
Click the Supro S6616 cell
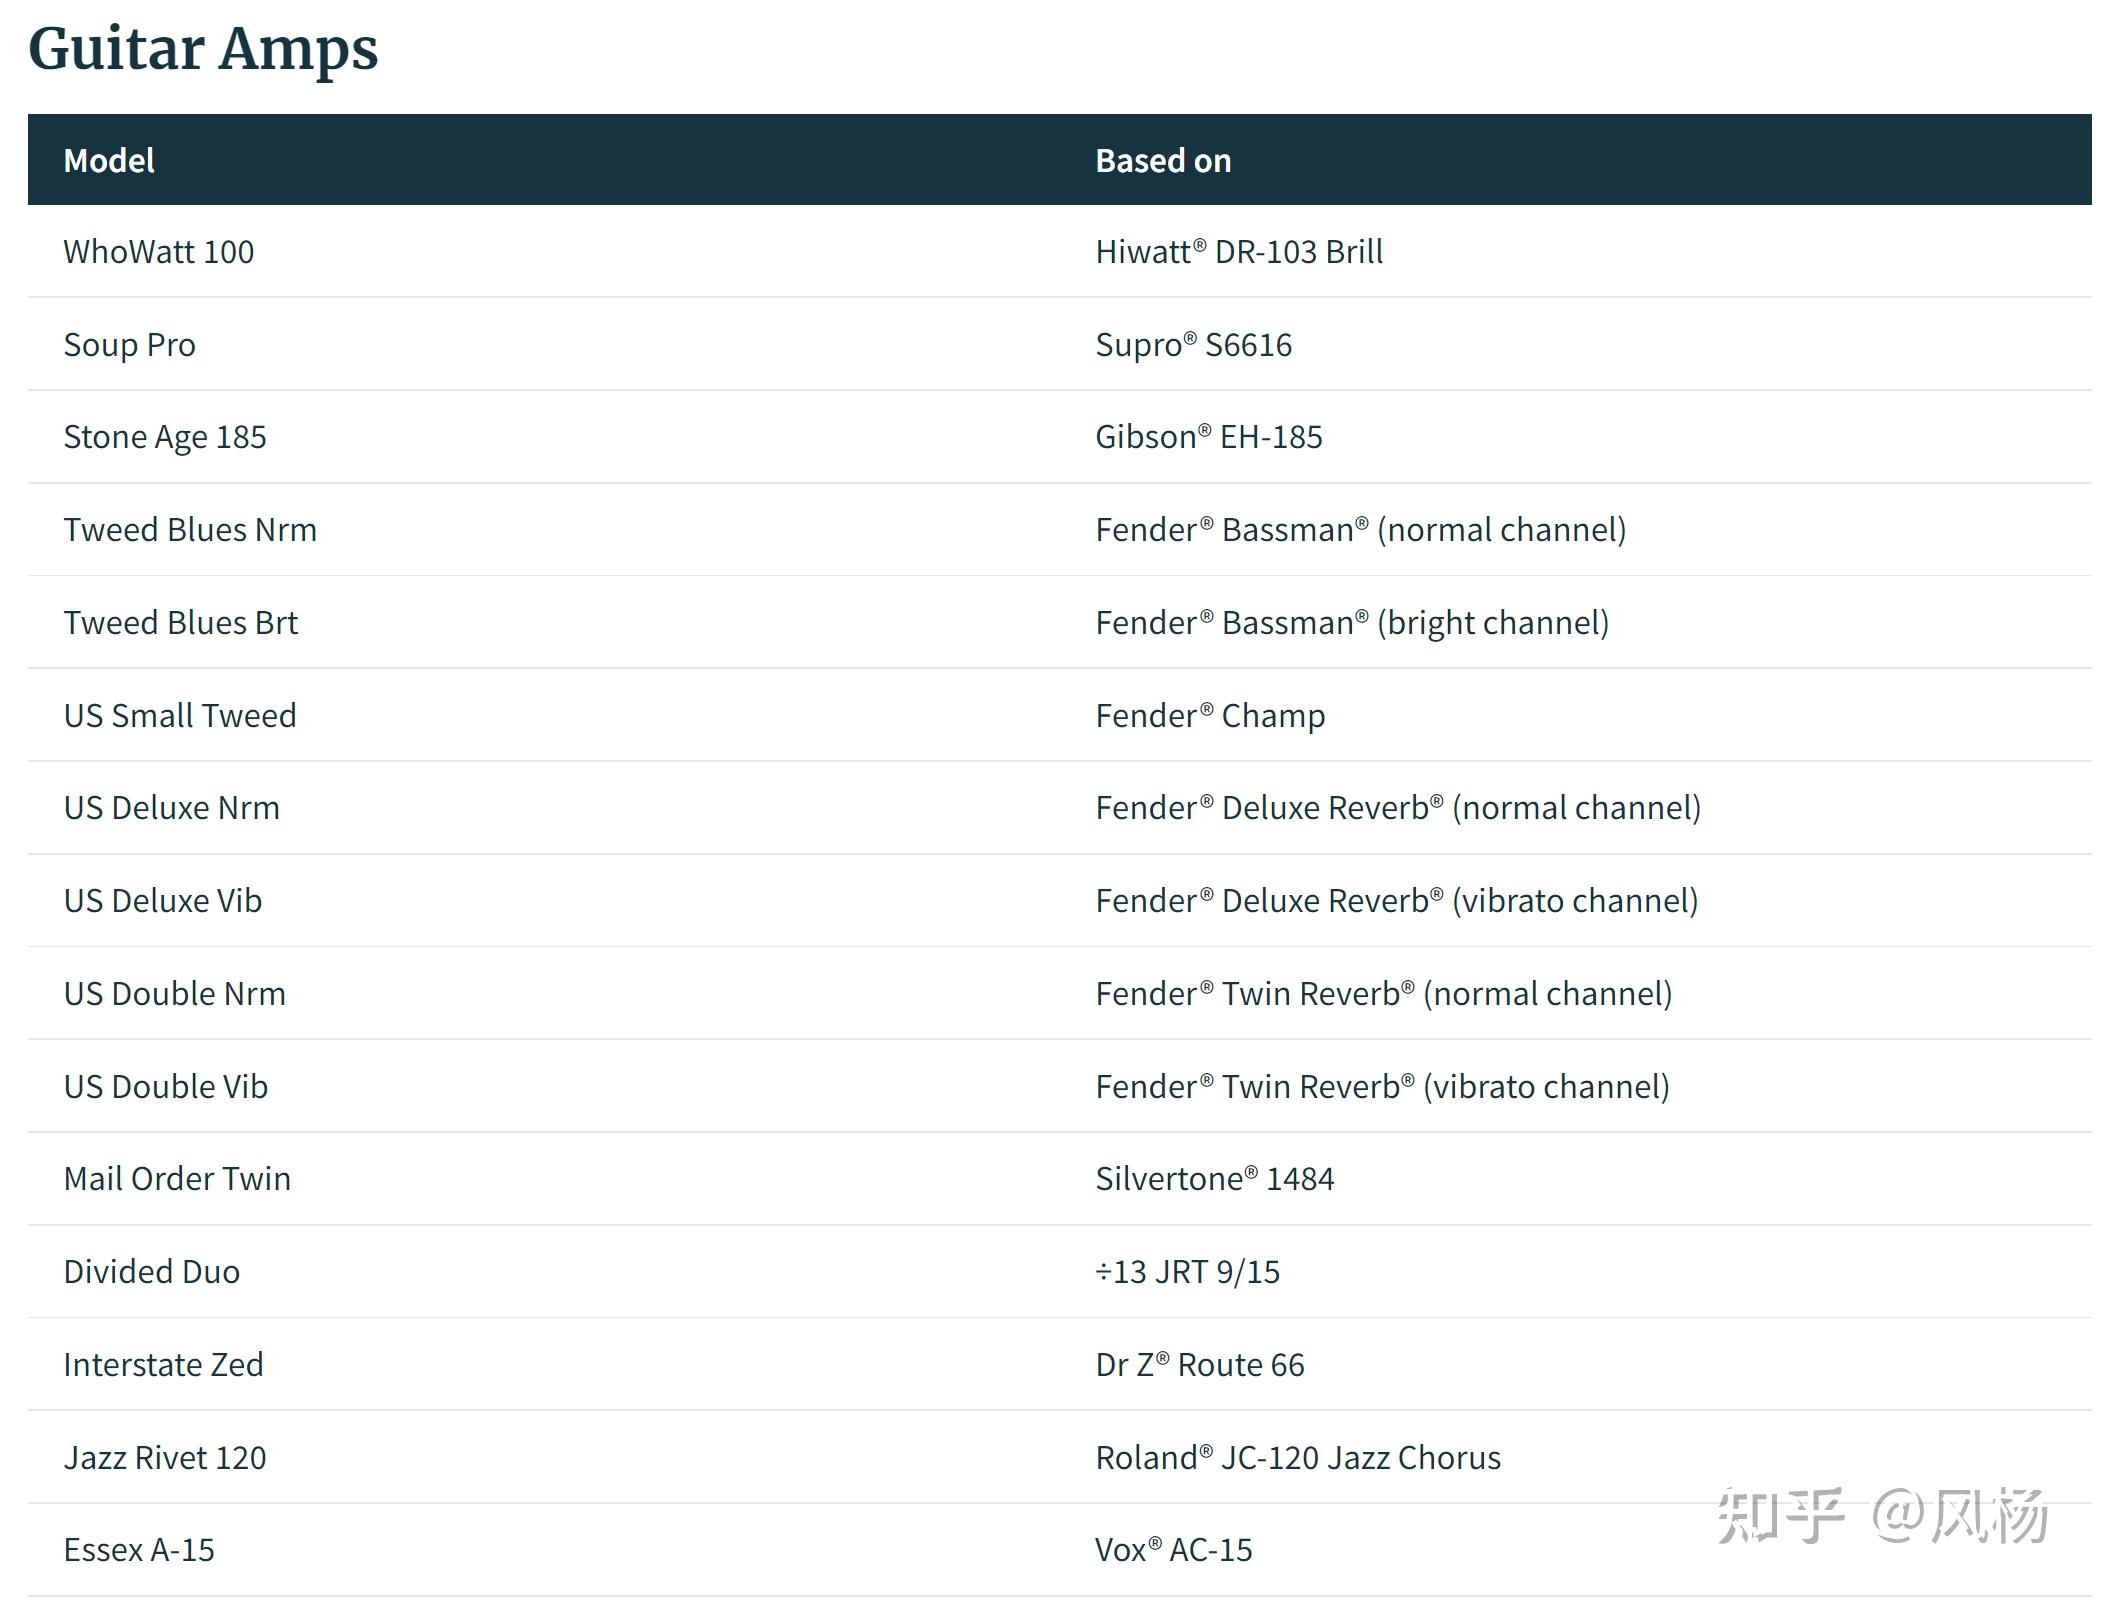click(1193, 345)
